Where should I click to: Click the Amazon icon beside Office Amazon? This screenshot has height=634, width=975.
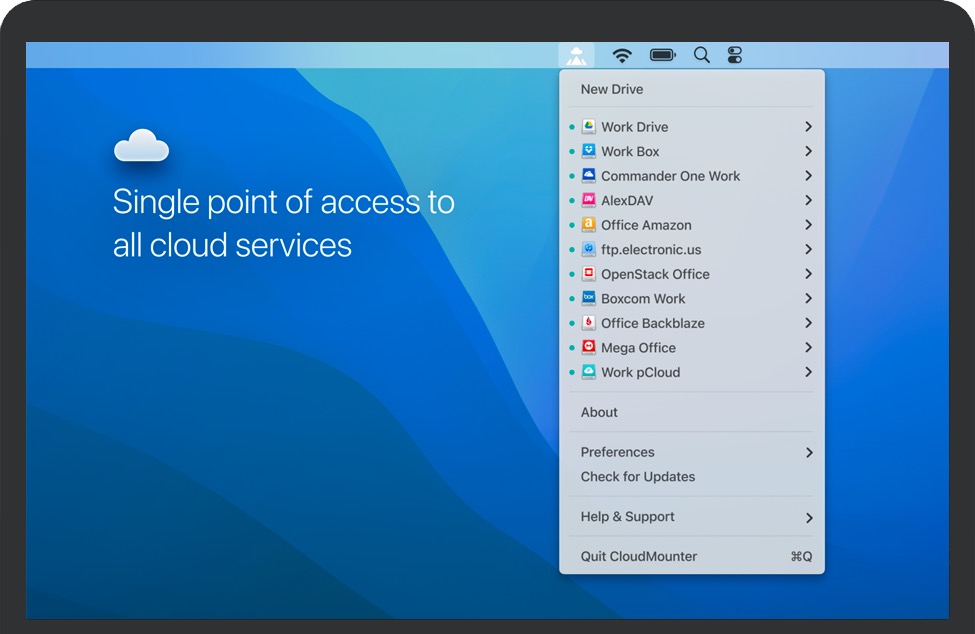(588, 224)
